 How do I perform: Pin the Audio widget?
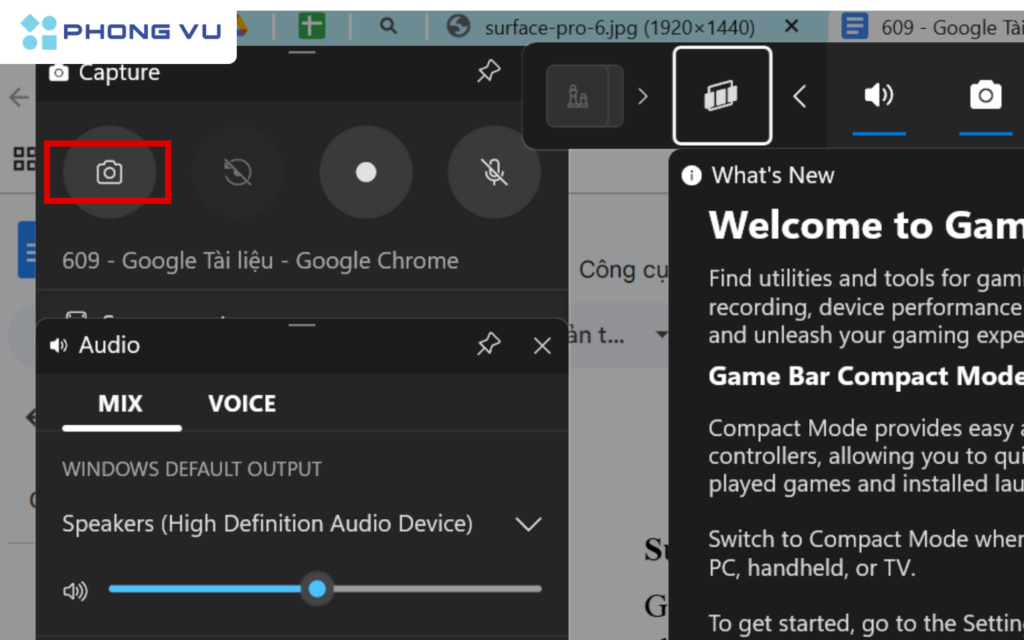pyautogui.click(x=488, y=344)
